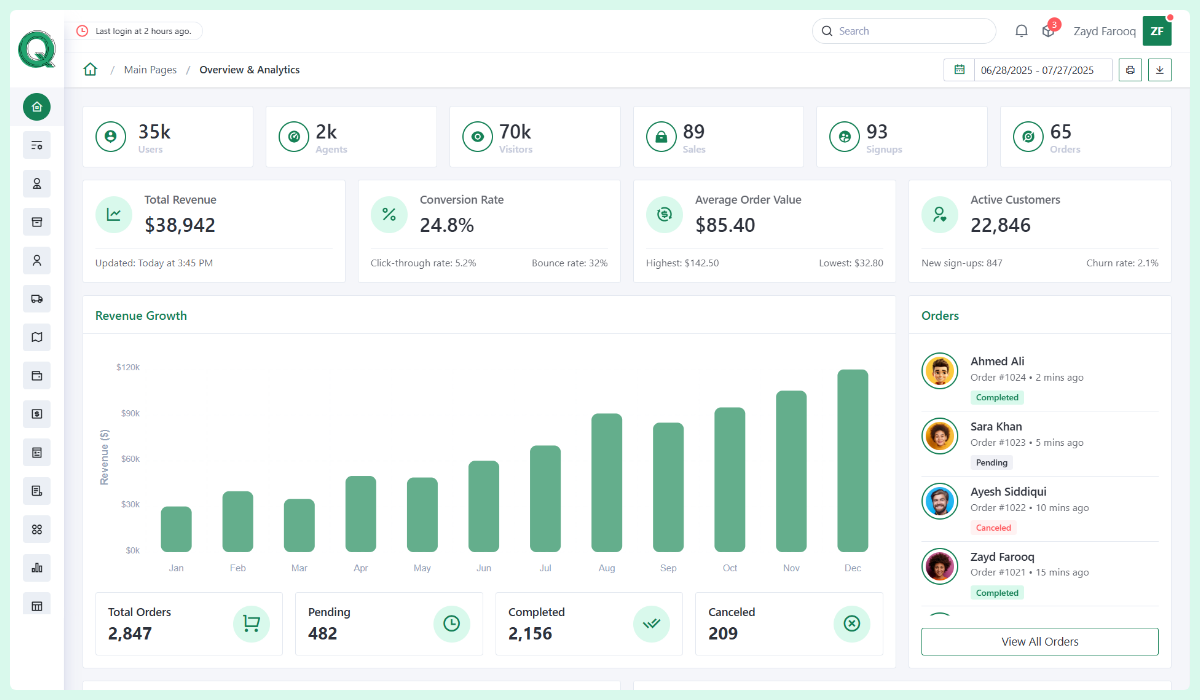Select the flag icon in the sidebar
Viewport: 1200px width, 700px height.
click(x=36, y=337)
